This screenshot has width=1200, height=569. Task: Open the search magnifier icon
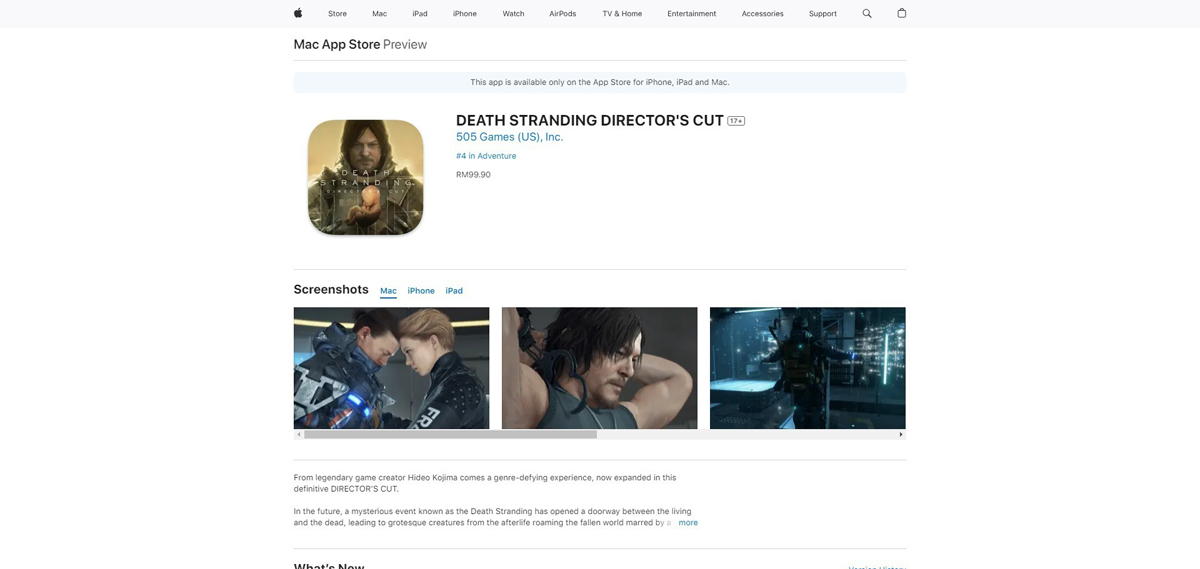tap(867, 13)
